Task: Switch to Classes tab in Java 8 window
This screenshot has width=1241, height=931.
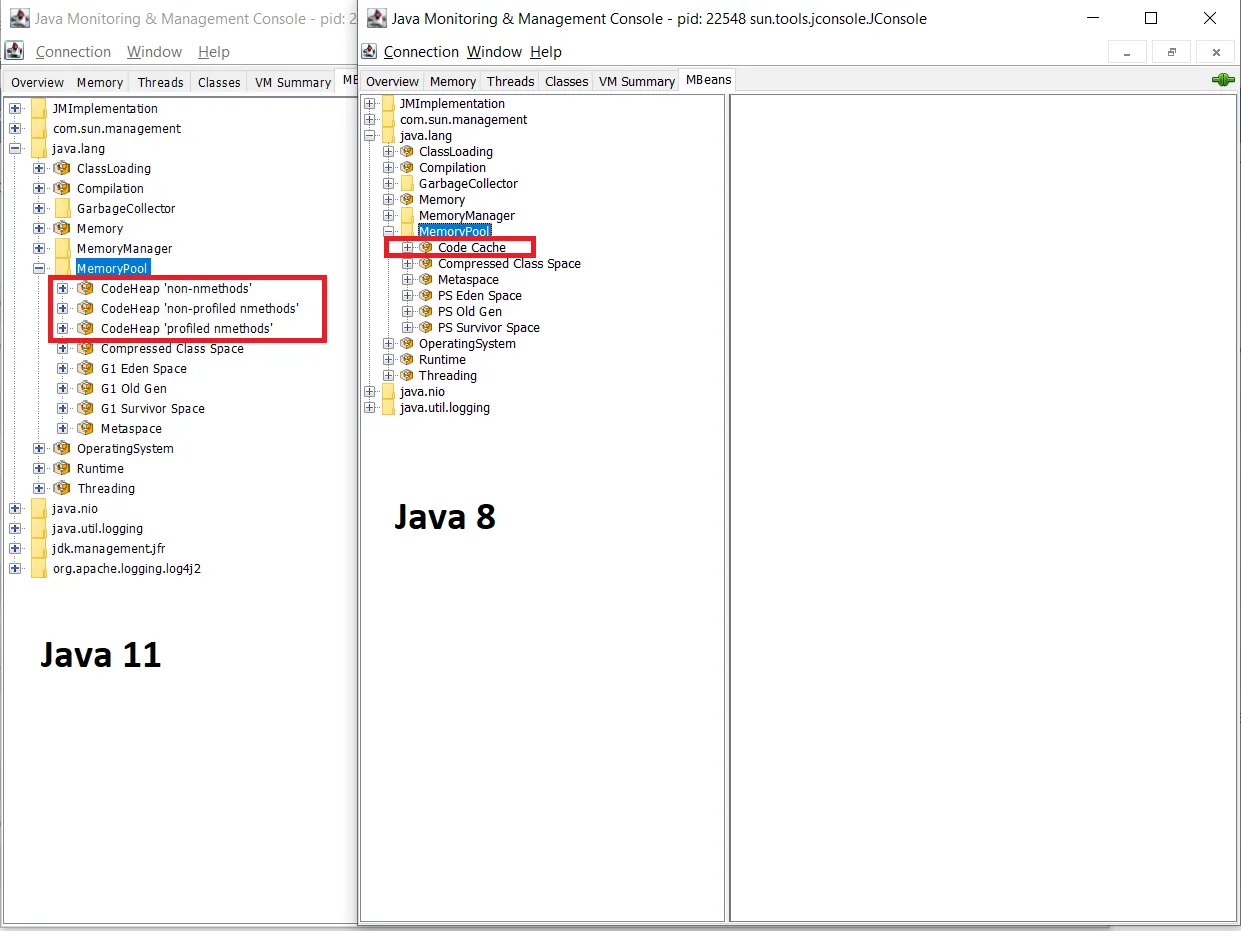Action: pos(566,81)
